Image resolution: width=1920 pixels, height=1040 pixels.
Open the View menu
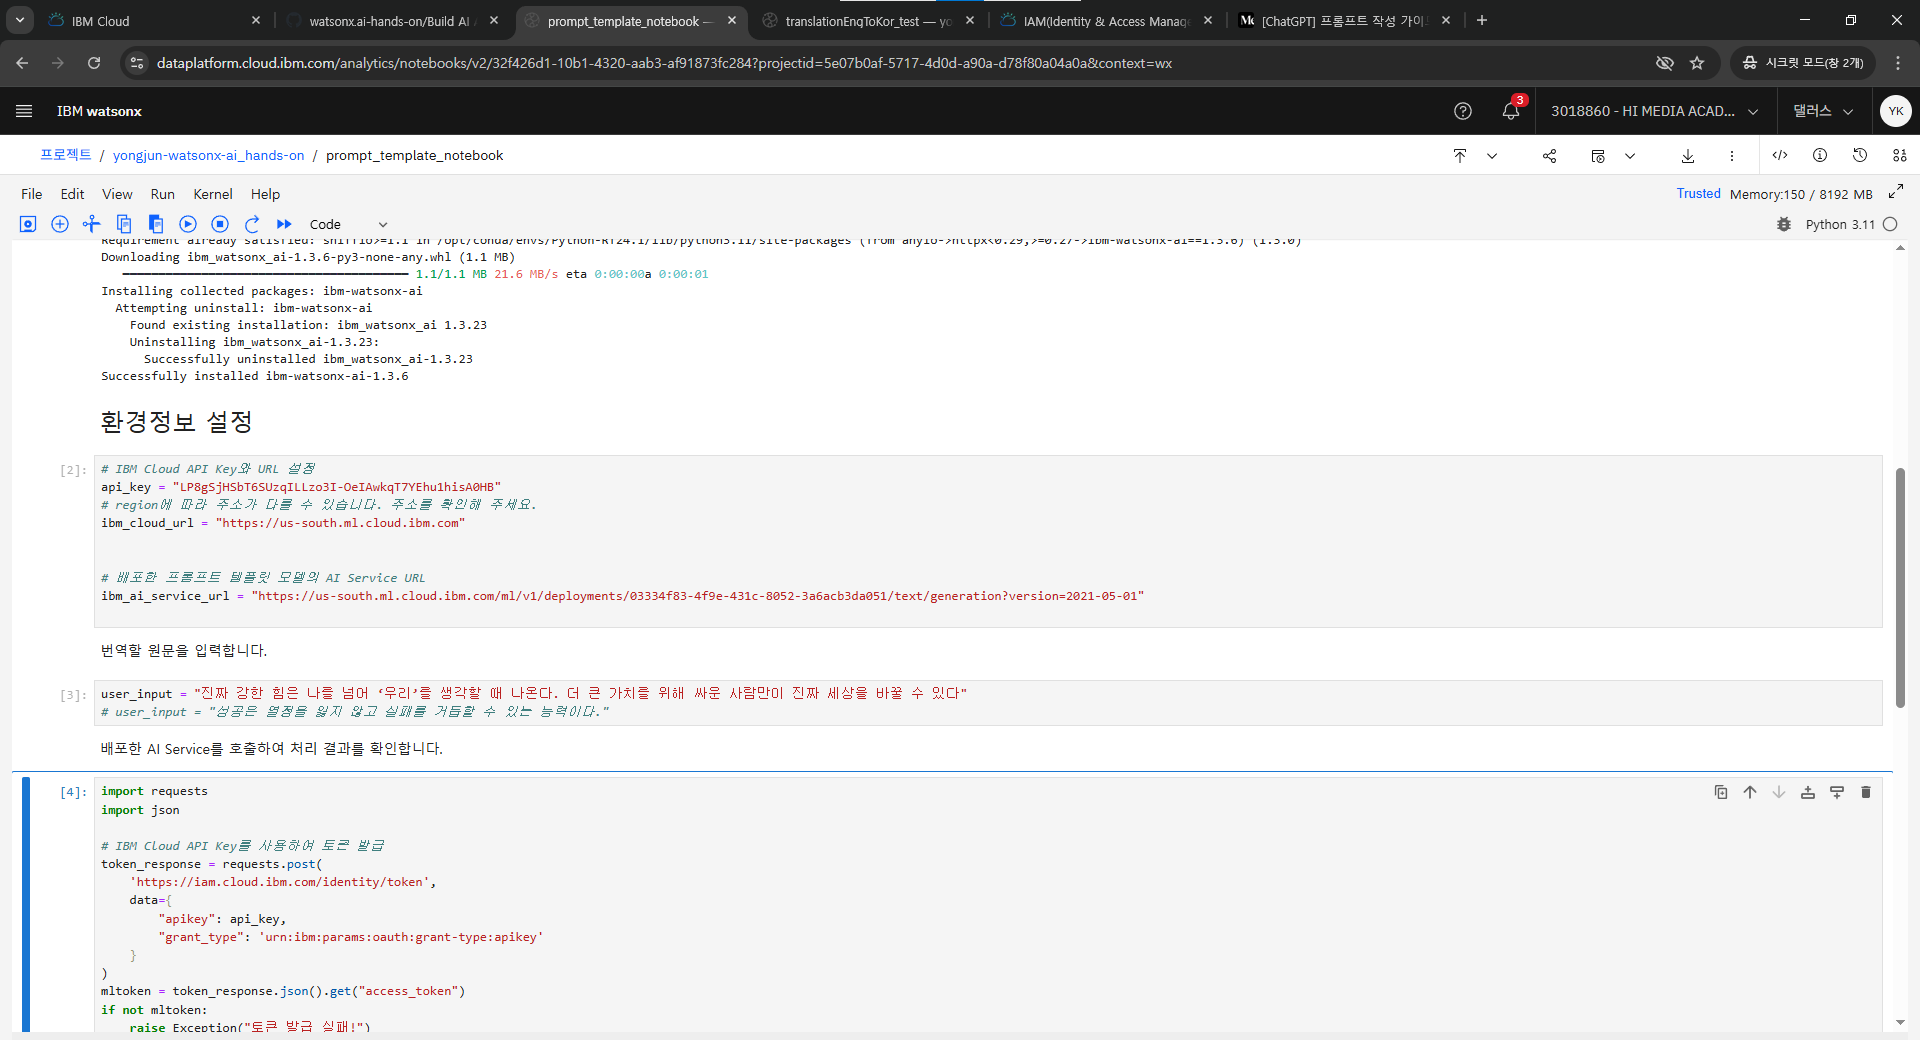click(117, 194)
